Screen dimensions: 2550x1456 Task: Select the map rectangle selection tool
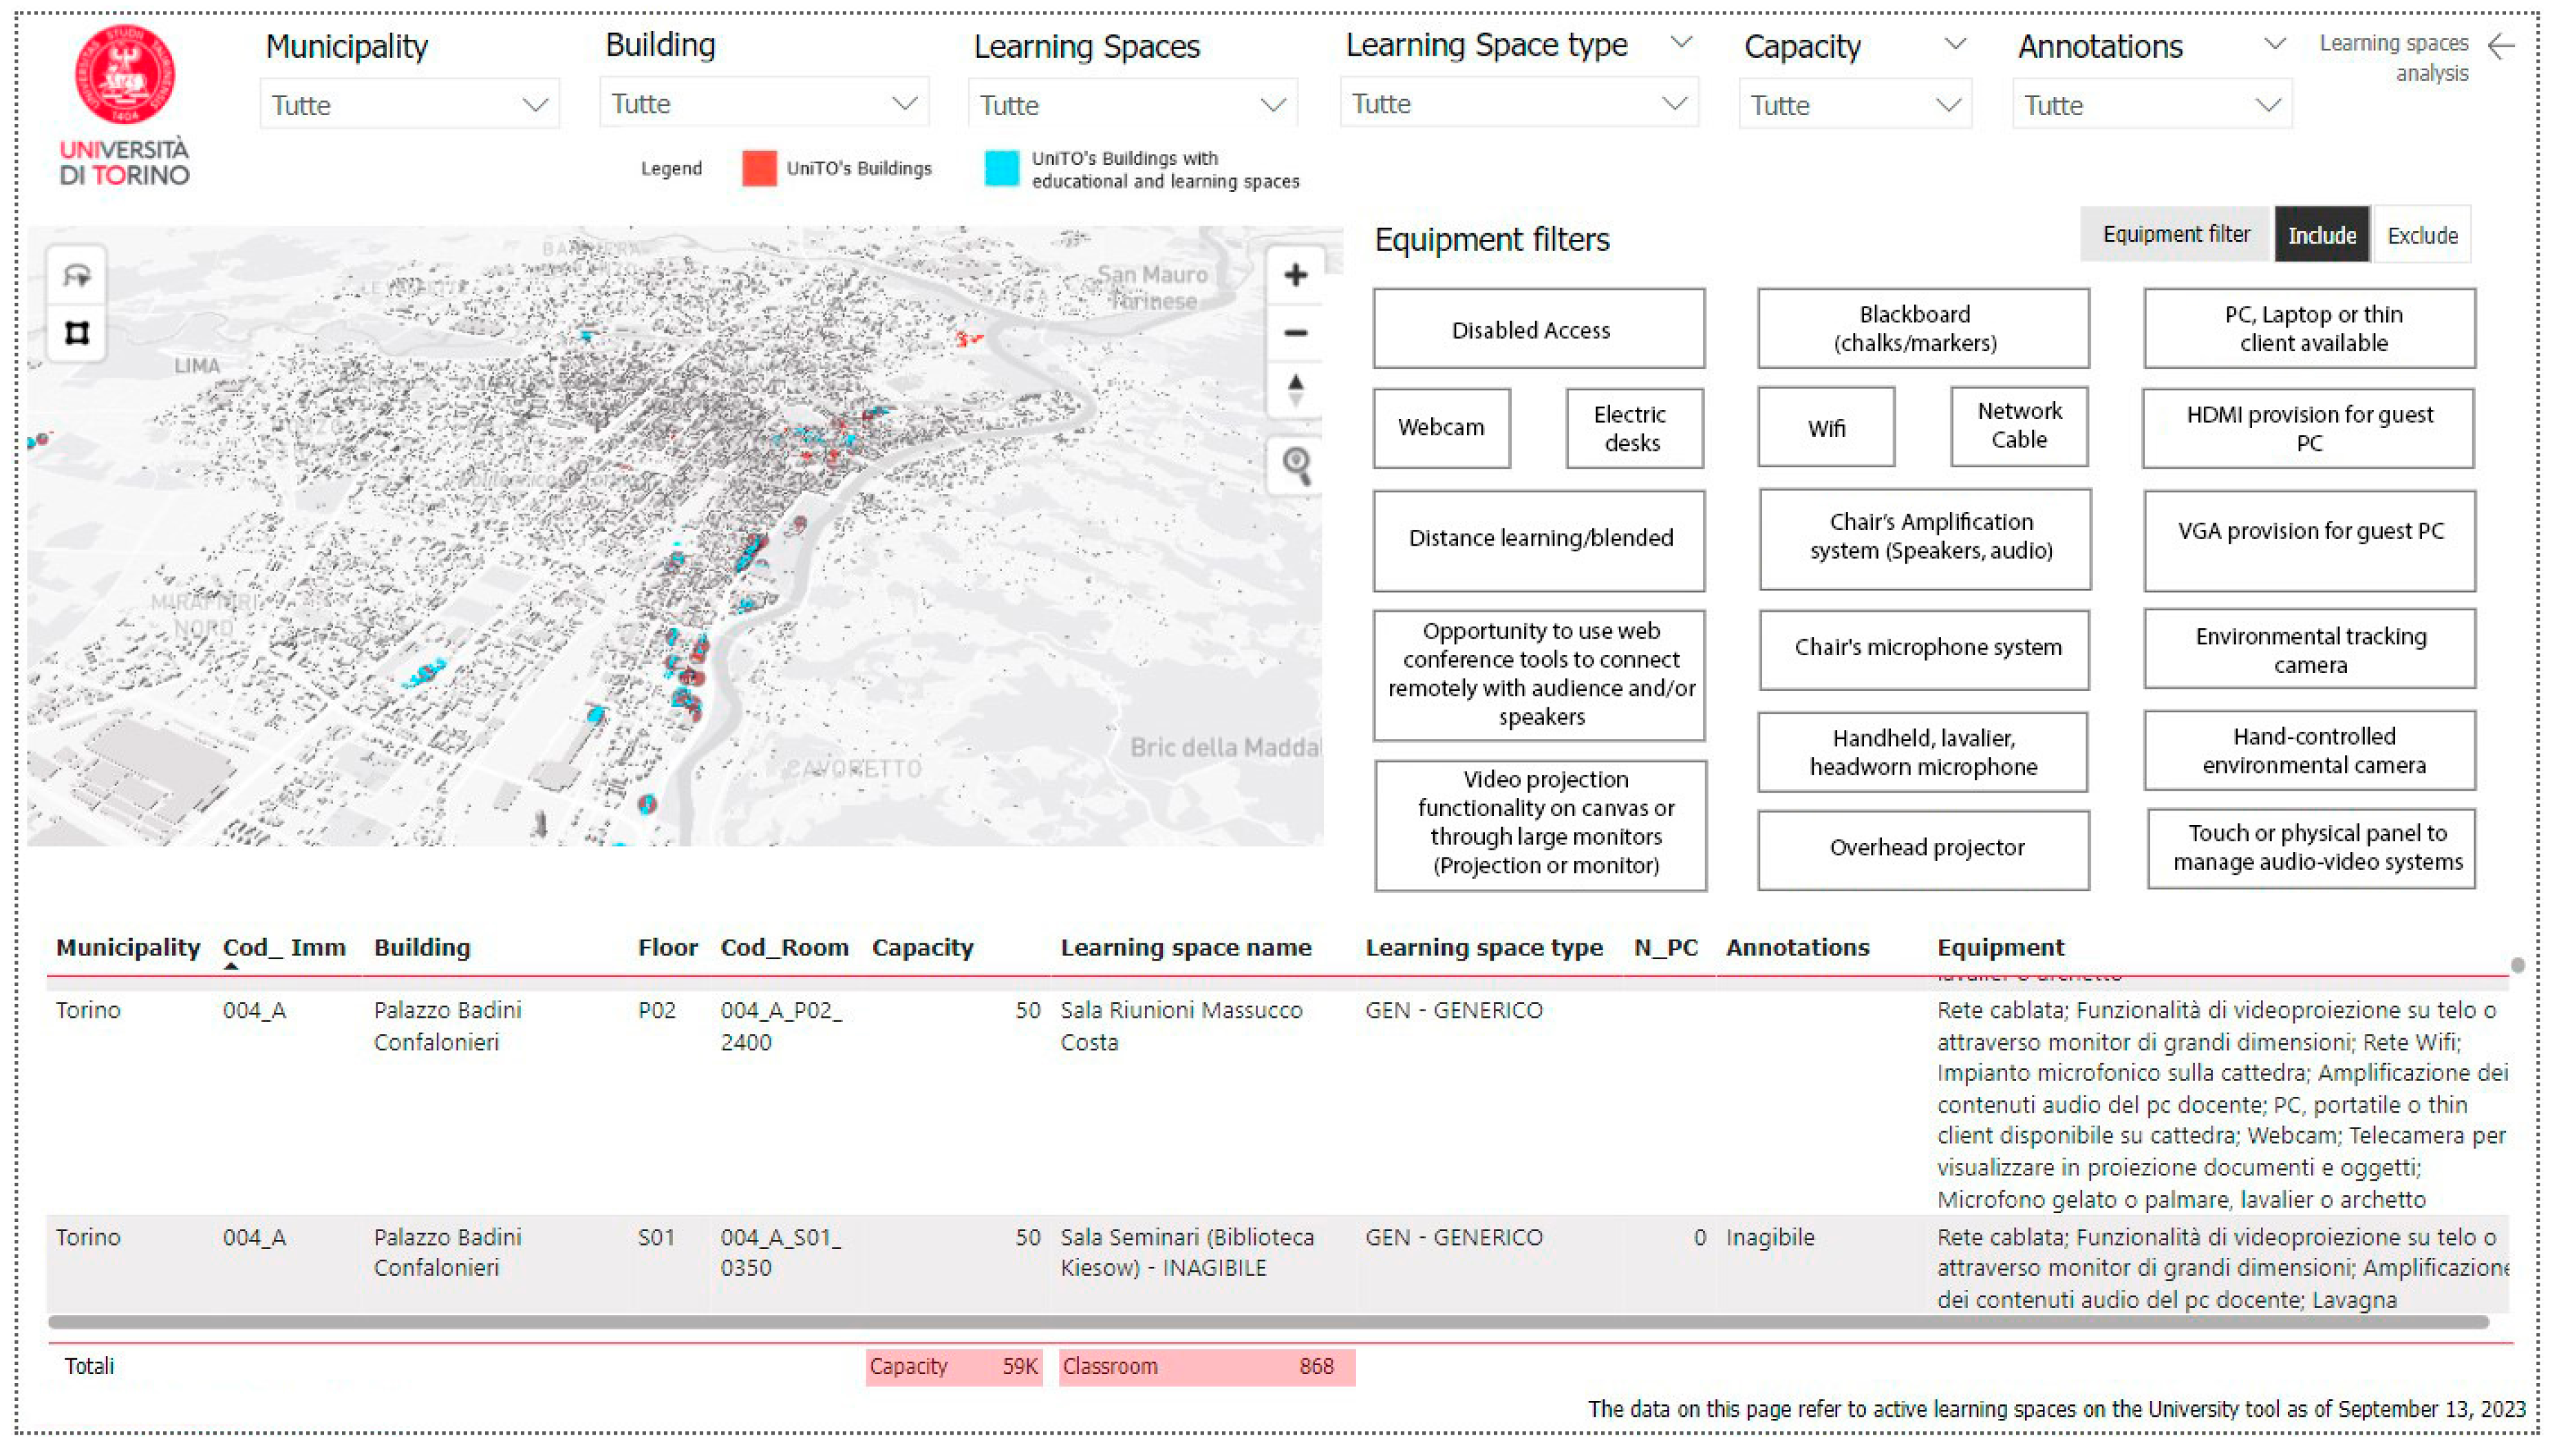[77, 332]
